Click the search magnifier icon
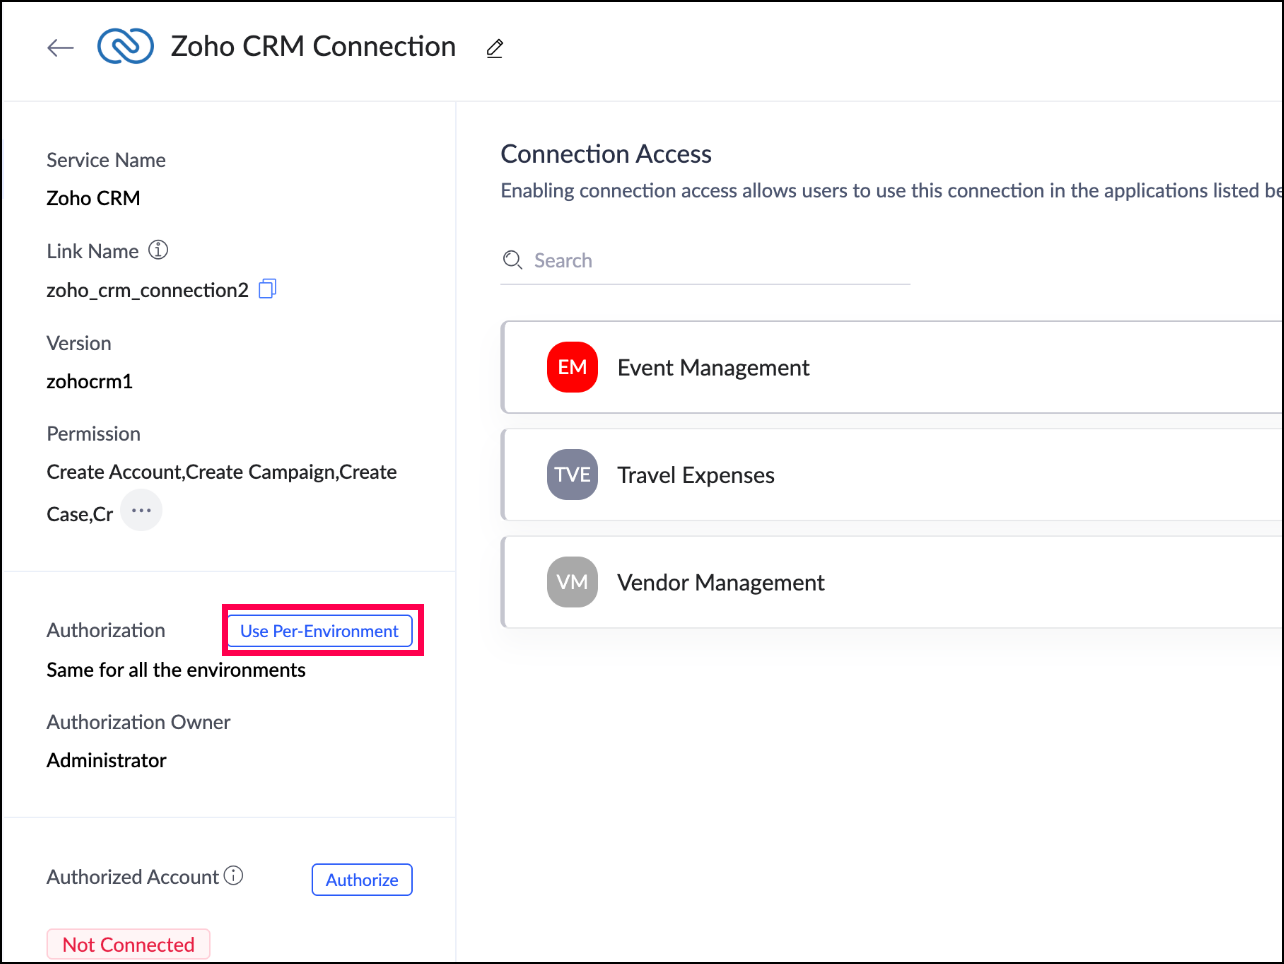Image resolution: width=1284 pixels, height=964 pixels. tap(512, 260)
